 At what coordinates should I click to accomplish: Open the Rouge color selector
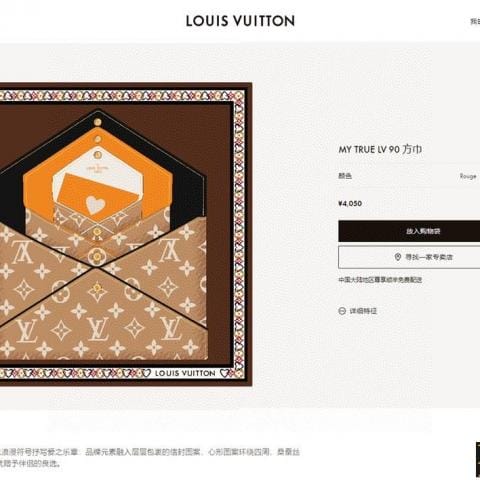[468, 176]
